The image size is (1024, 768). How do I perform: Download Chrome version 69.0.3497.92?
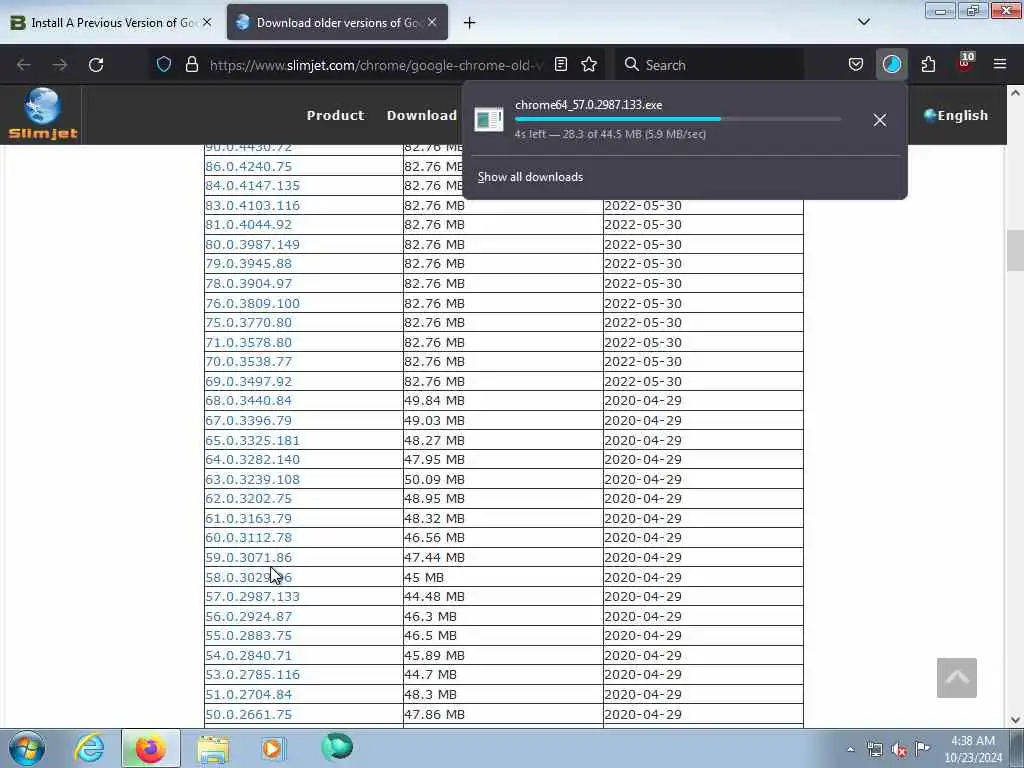tap(248, 381)
